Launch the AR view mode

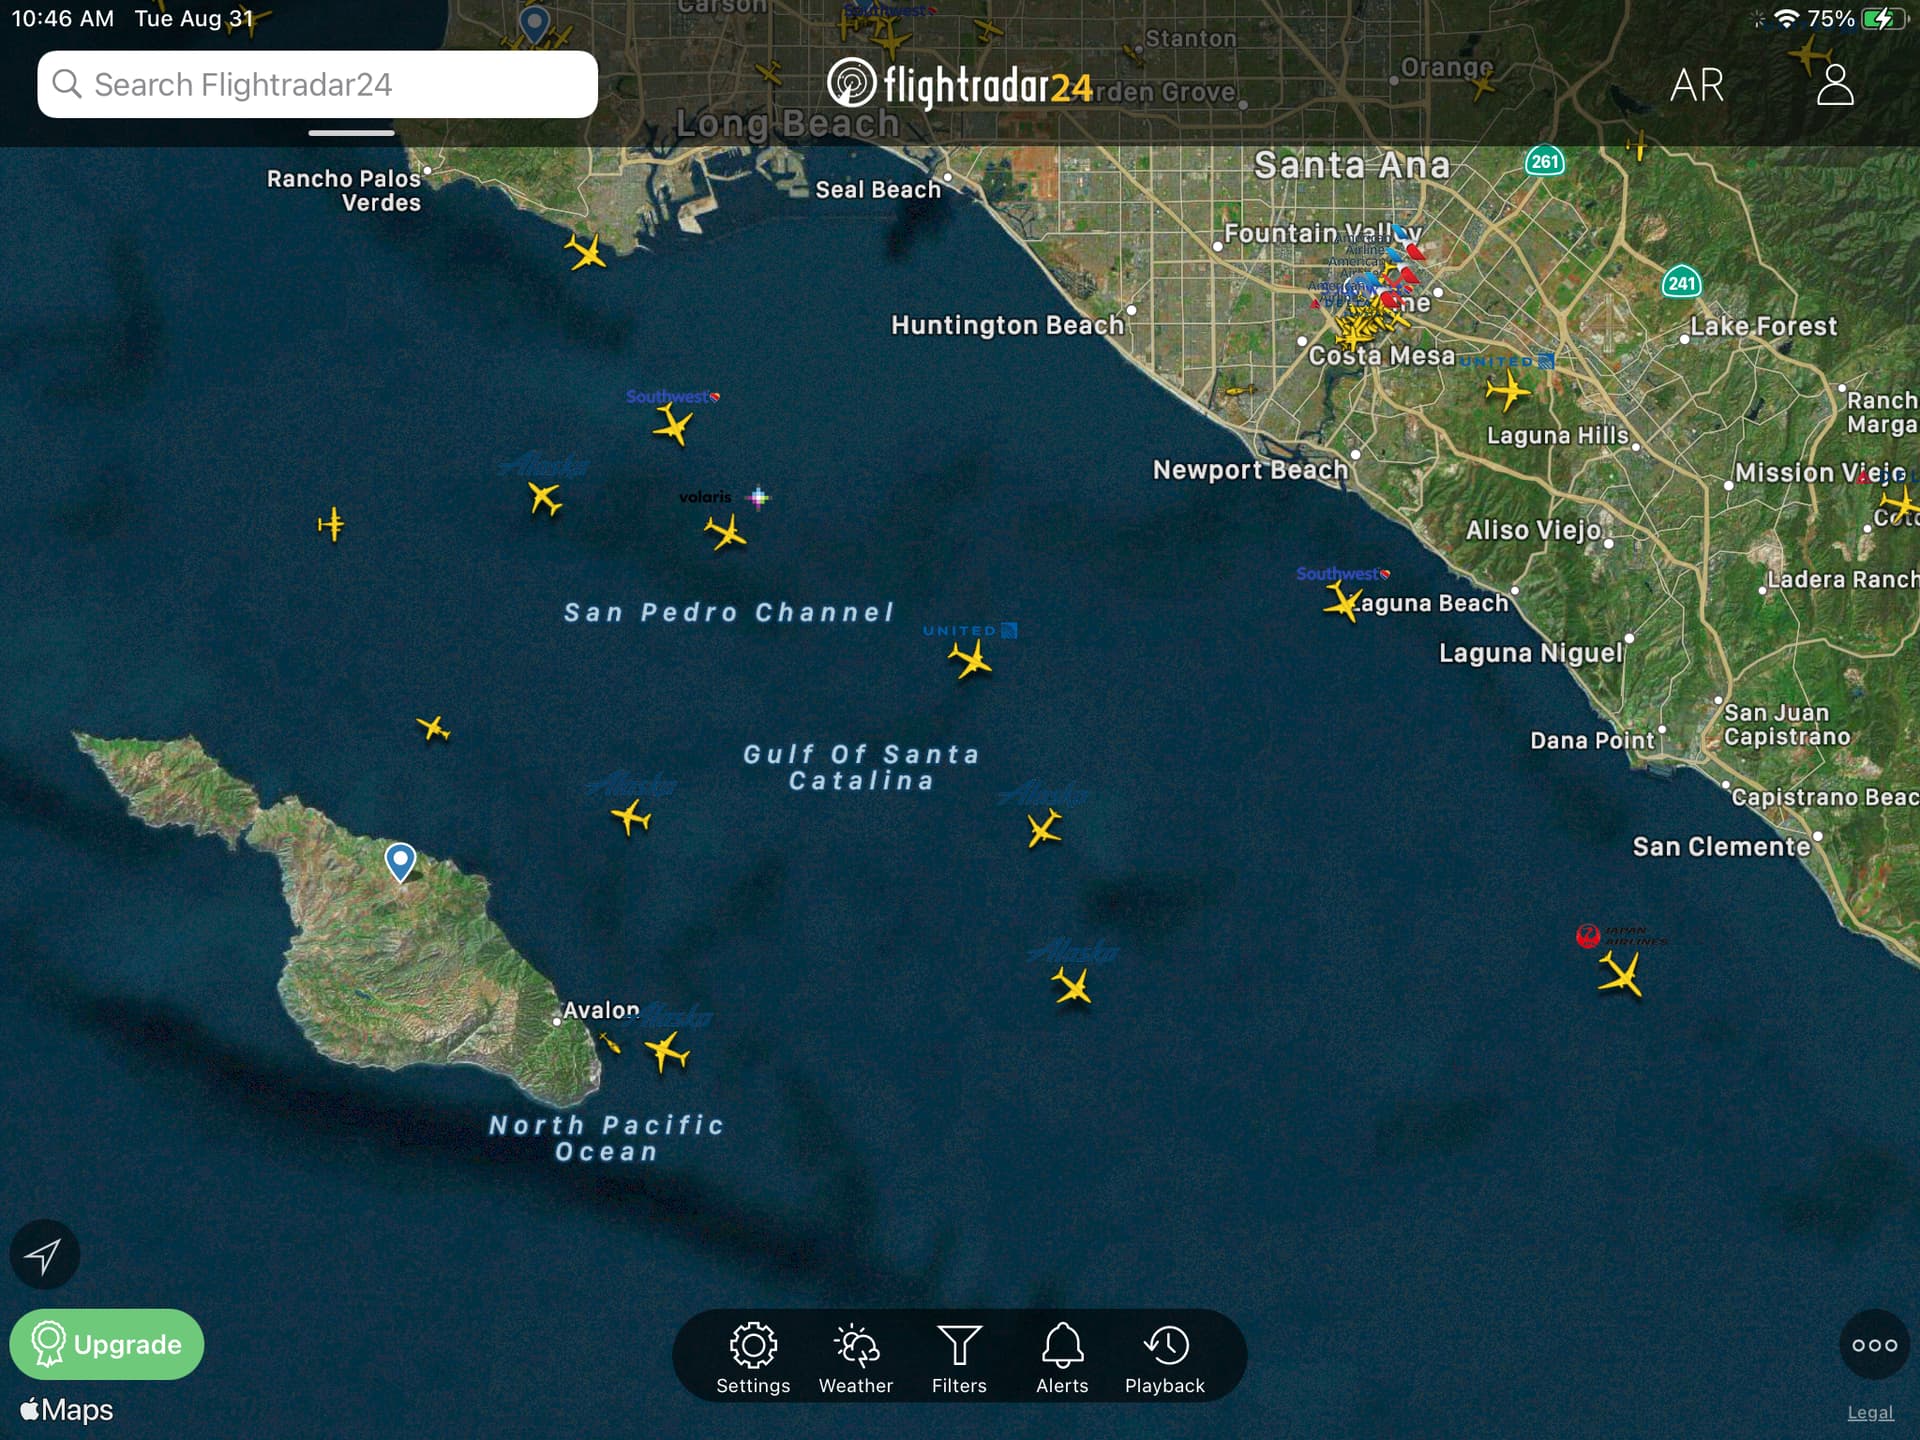(1697, 85)
